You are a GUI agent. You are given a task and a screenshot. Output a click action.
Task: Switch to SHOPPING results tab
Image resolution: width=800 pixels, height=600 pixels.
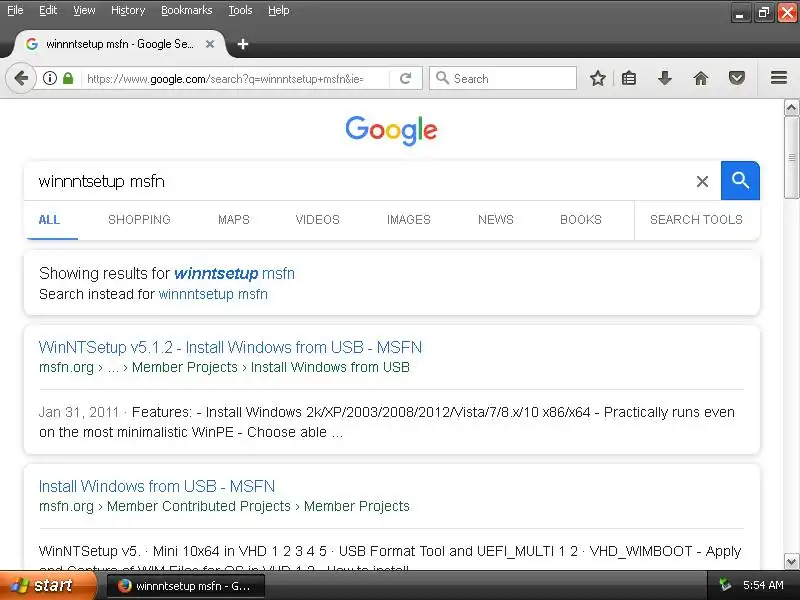click(x=139, y=220)
